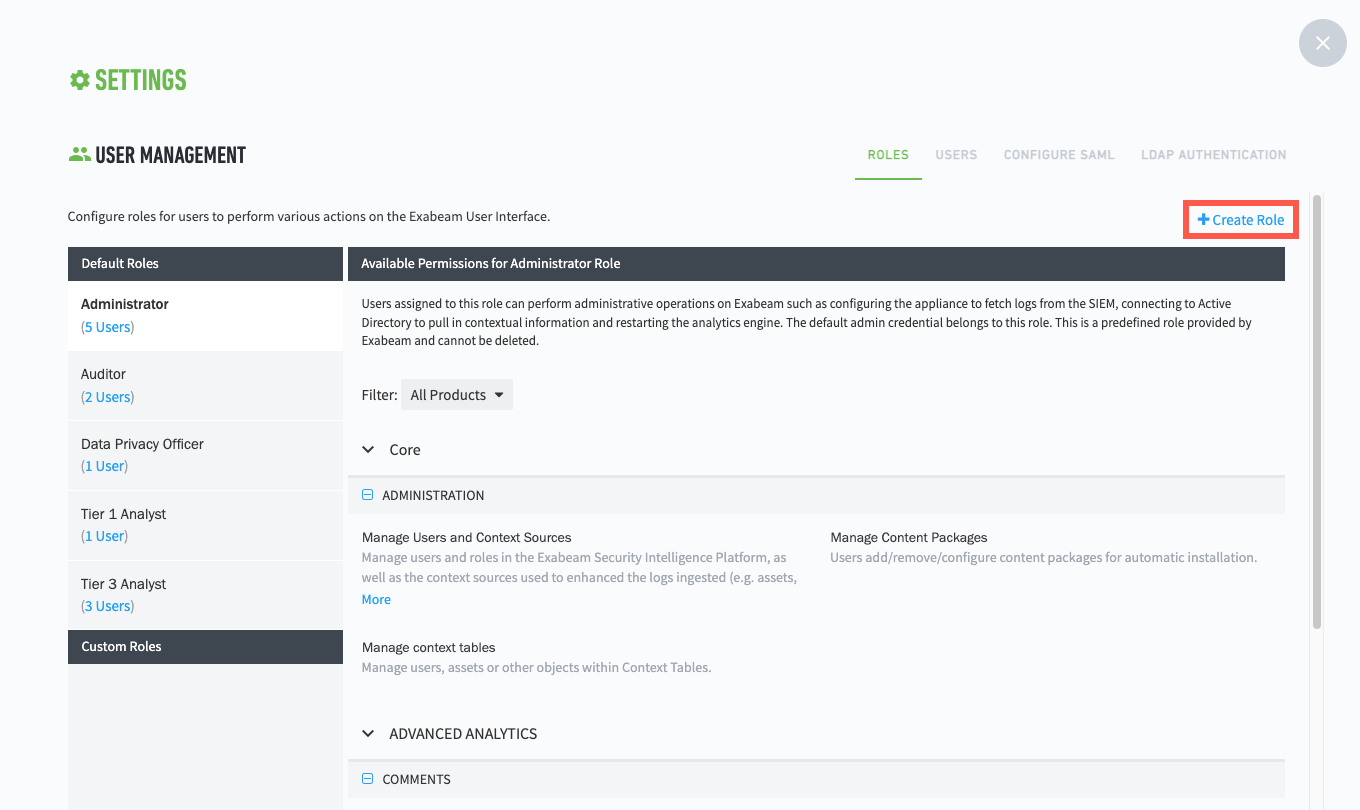This screenshot has width=1360, height=810.
Task: Select the Tier 1 Analyst role
Action: pyautogui.click(x=205, y=525)
